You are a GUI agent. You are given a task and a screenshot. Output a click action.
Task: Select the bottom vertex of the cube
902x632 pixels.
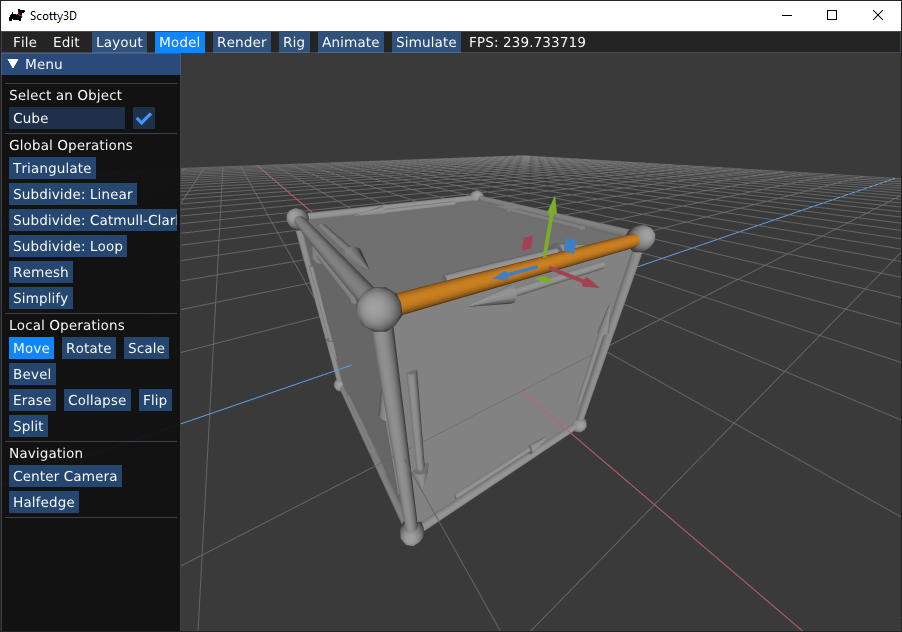click(410, 535)
